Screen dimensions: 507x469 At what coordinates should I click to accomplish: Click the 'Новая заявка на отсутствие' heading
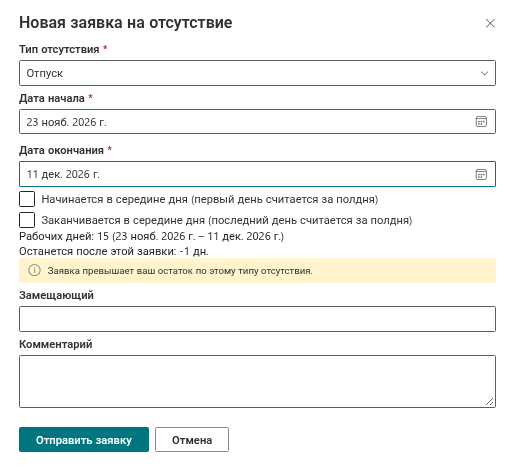pyautogui.click(x=126, y=23)
